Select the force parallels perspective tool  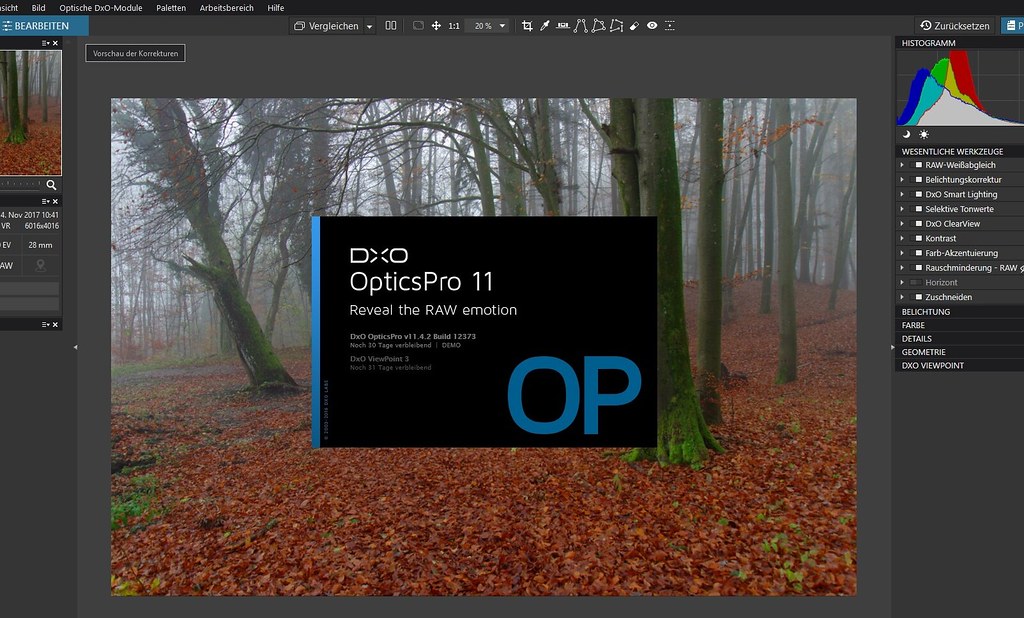click(x=581, y=25)
